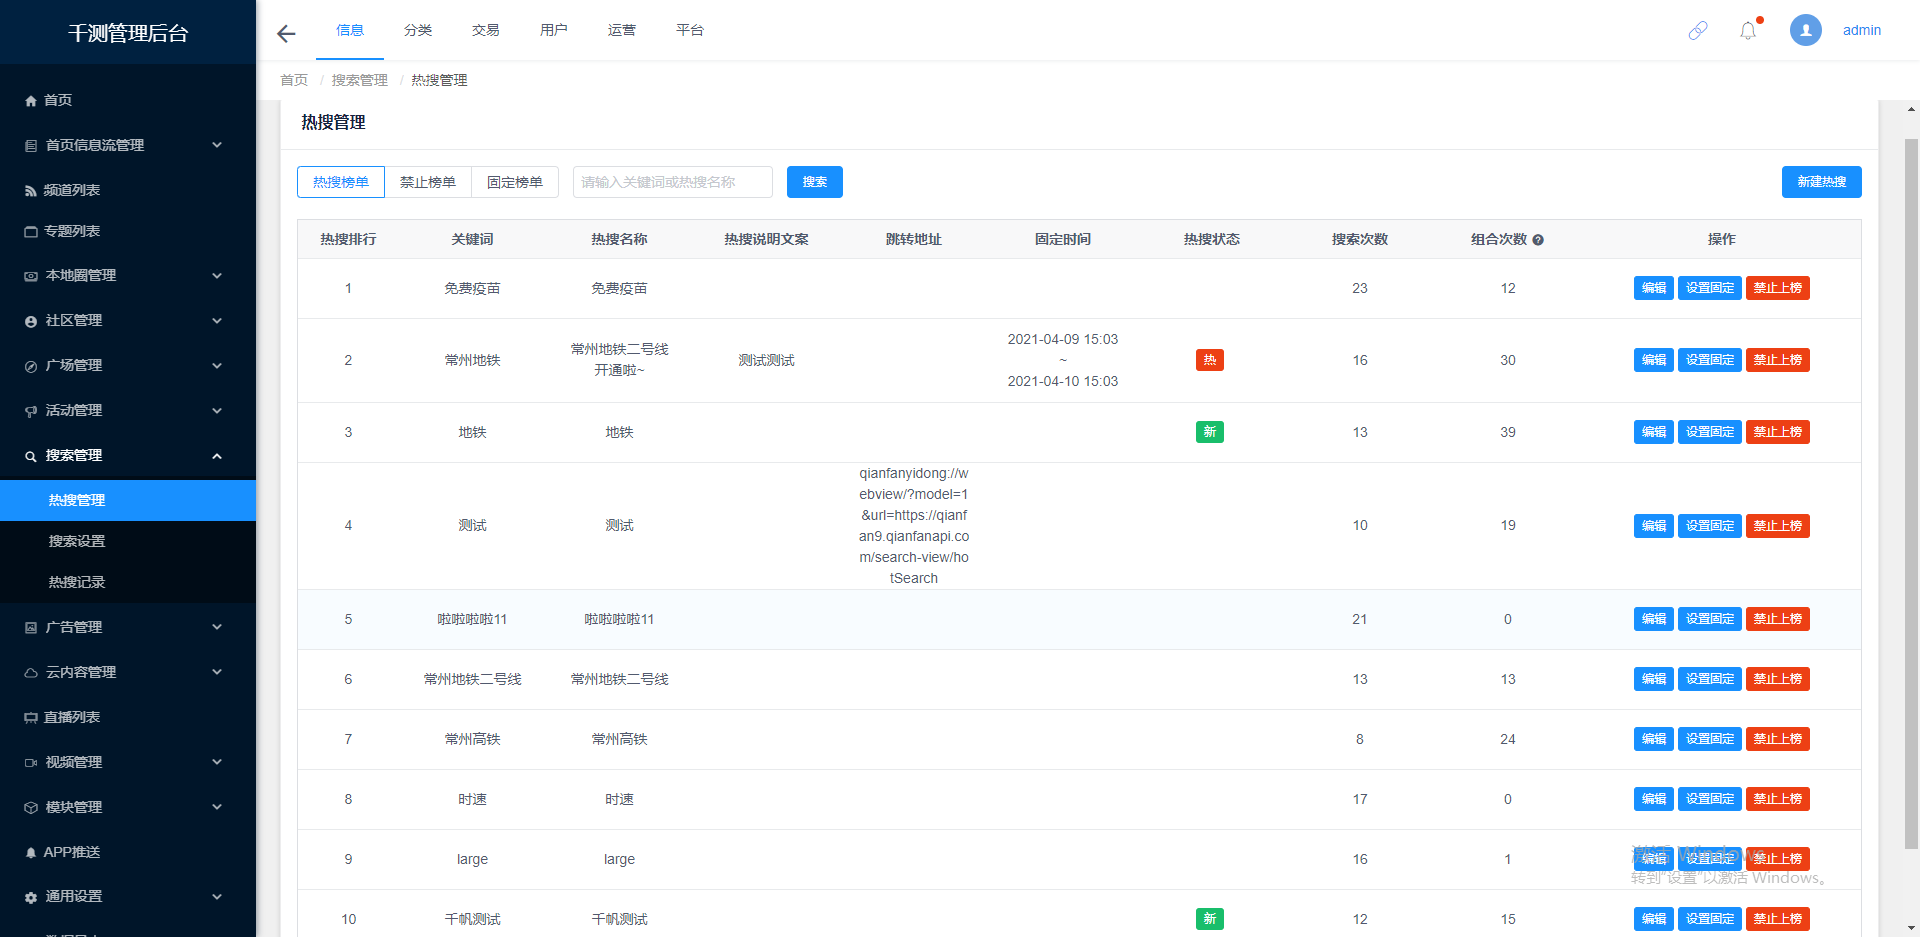
Task: Expand 通用设置 chevron
Action: [x=217, y=897]
